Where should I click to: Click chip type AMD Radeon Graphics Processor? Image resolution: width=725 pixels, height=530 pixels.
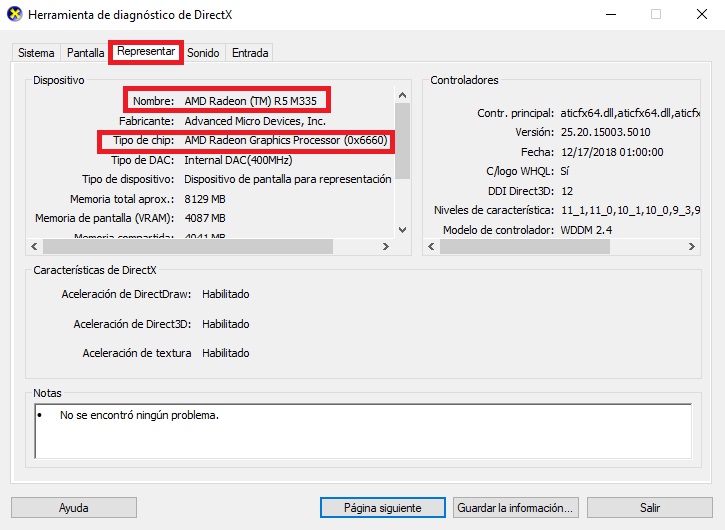[286, 140]
